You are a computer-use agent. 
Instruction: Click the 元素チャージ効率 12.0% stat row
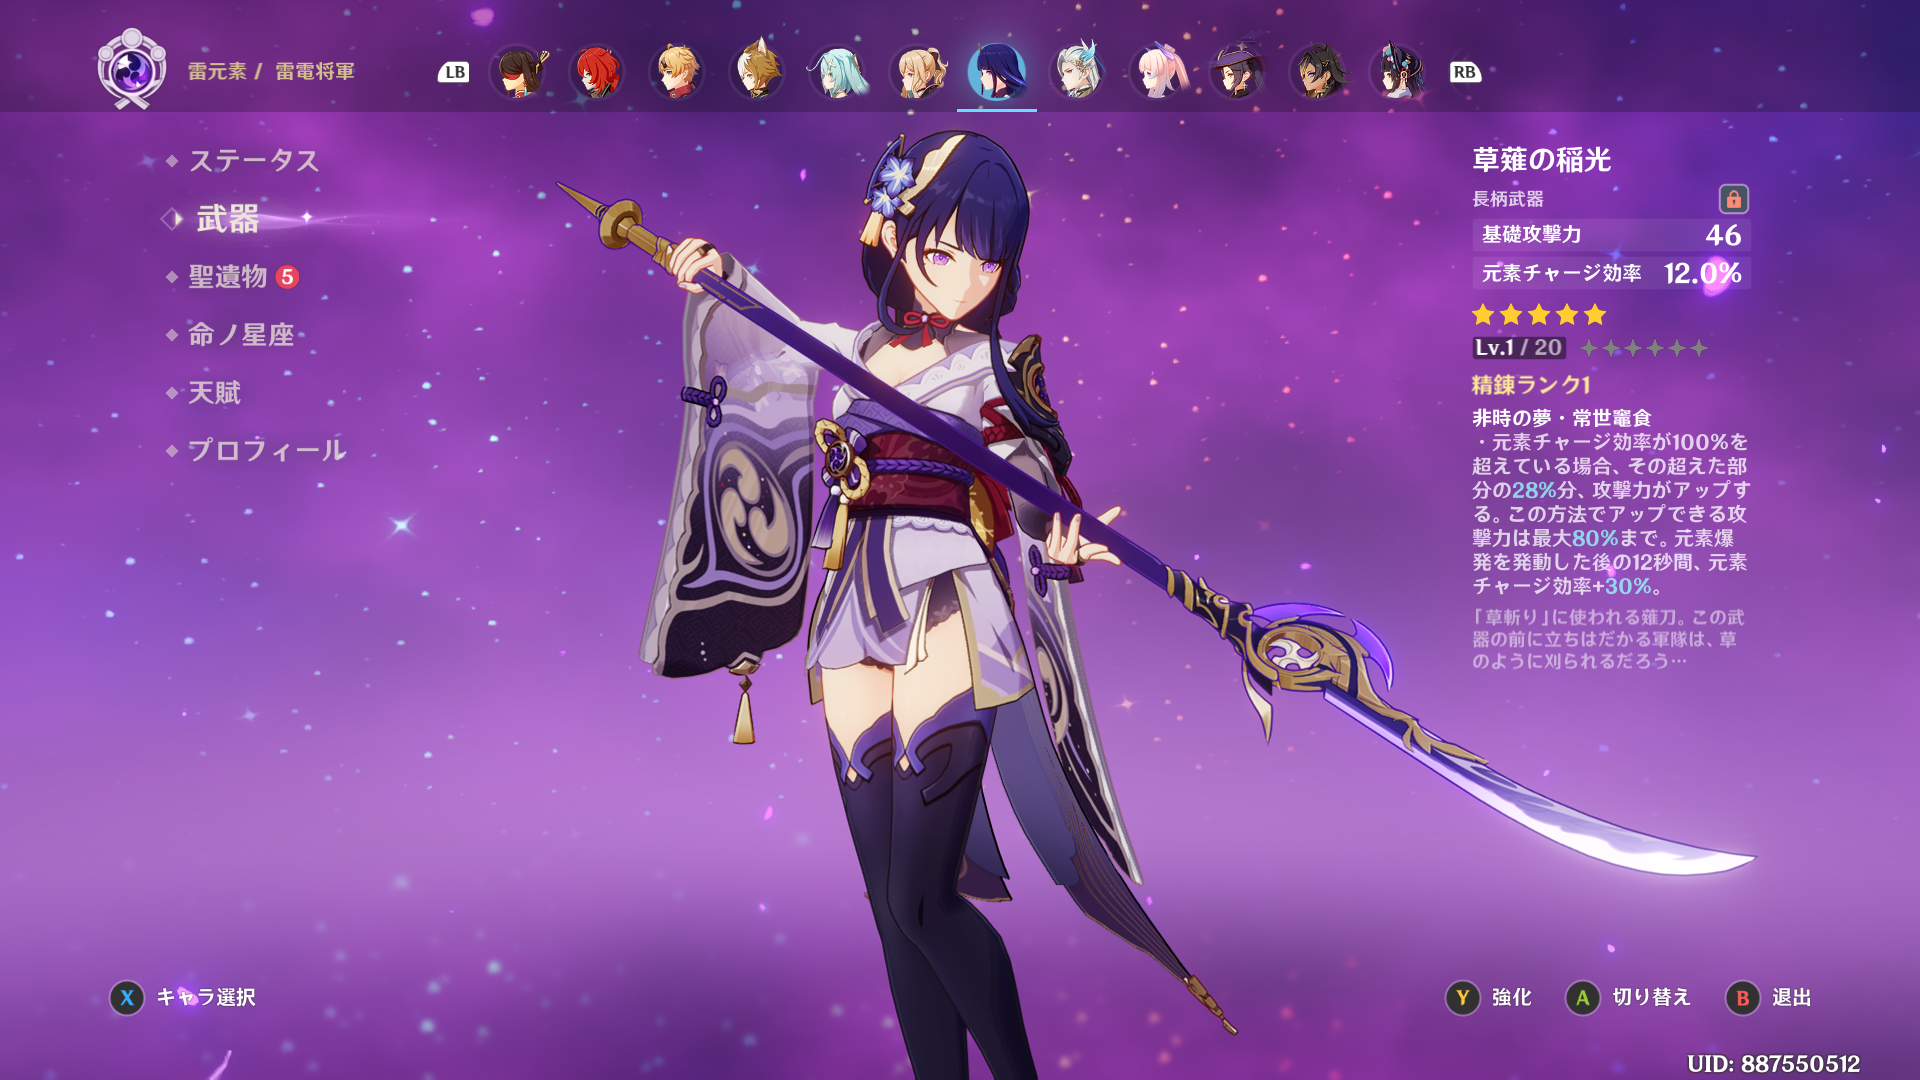pyautogui.click(x=1611, y=273)
